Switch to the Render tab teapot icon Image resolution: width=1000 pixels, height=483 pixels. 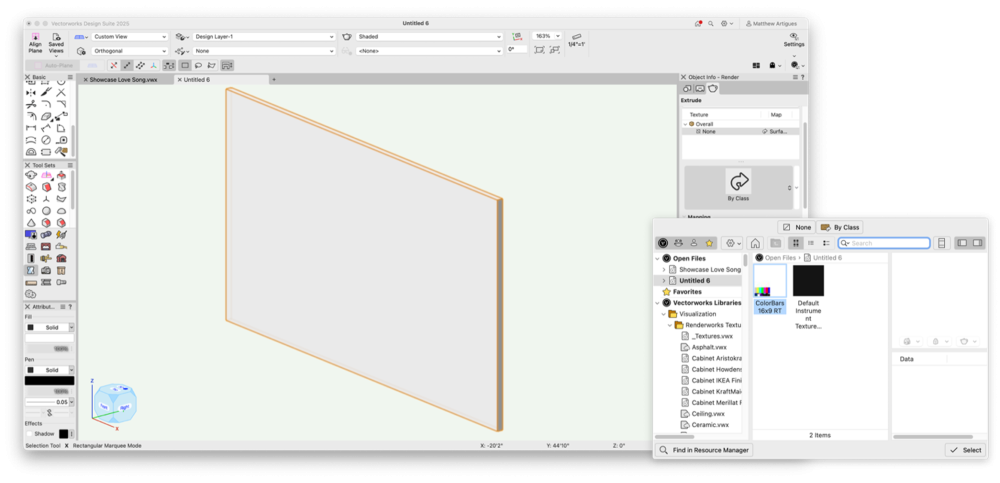[713, 89]
